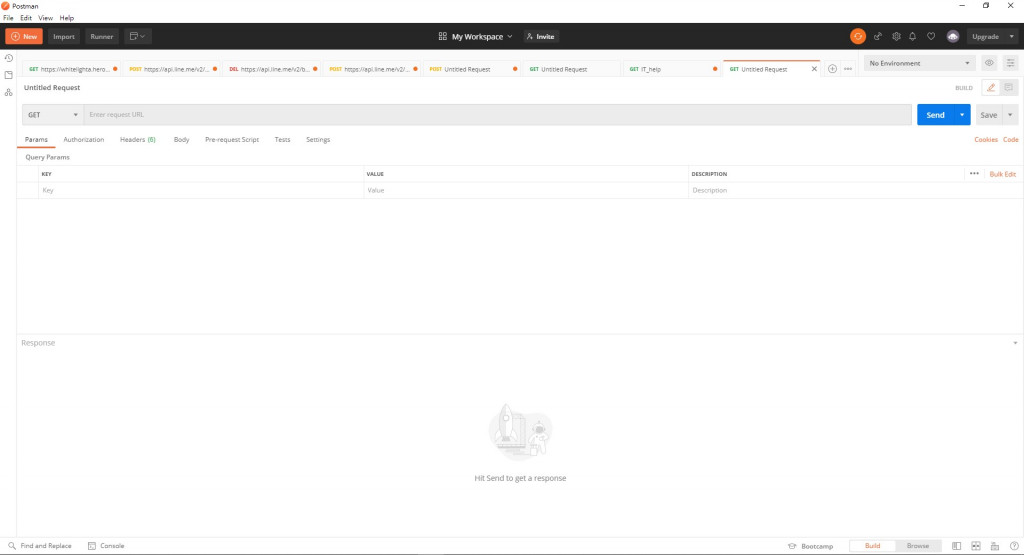The height and width of the screenshot is (555, 1024).
Task: Open the View menu
Action: point(46,18)
